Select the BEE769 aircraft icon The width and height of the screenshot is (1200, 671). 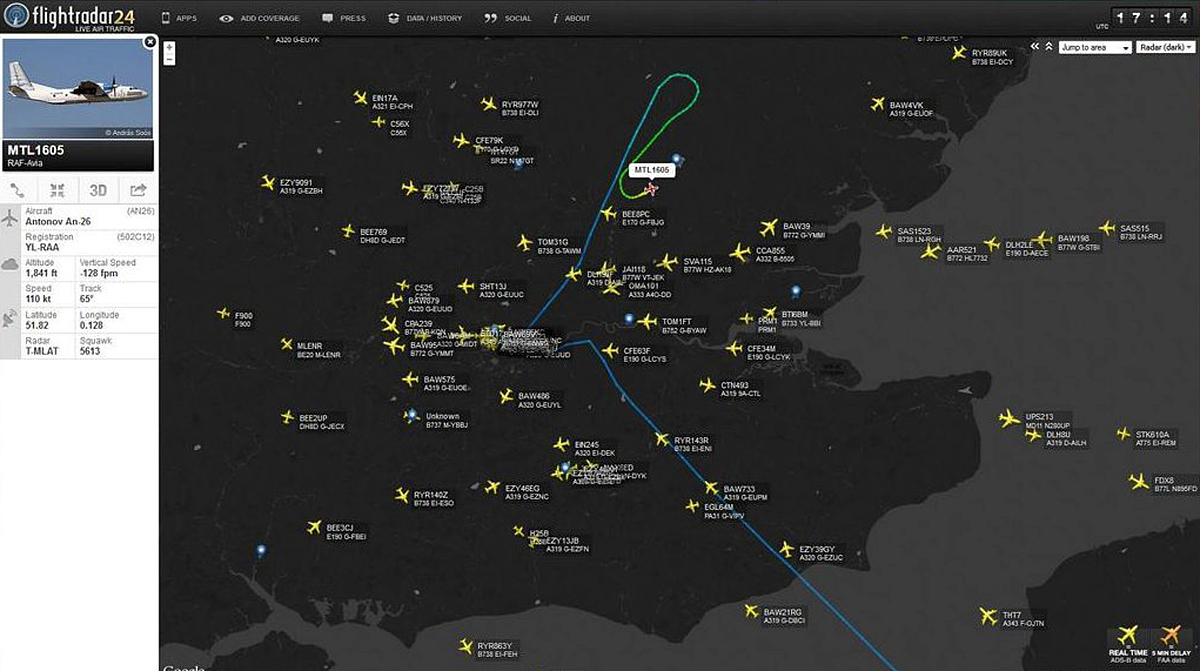(348, 231)
